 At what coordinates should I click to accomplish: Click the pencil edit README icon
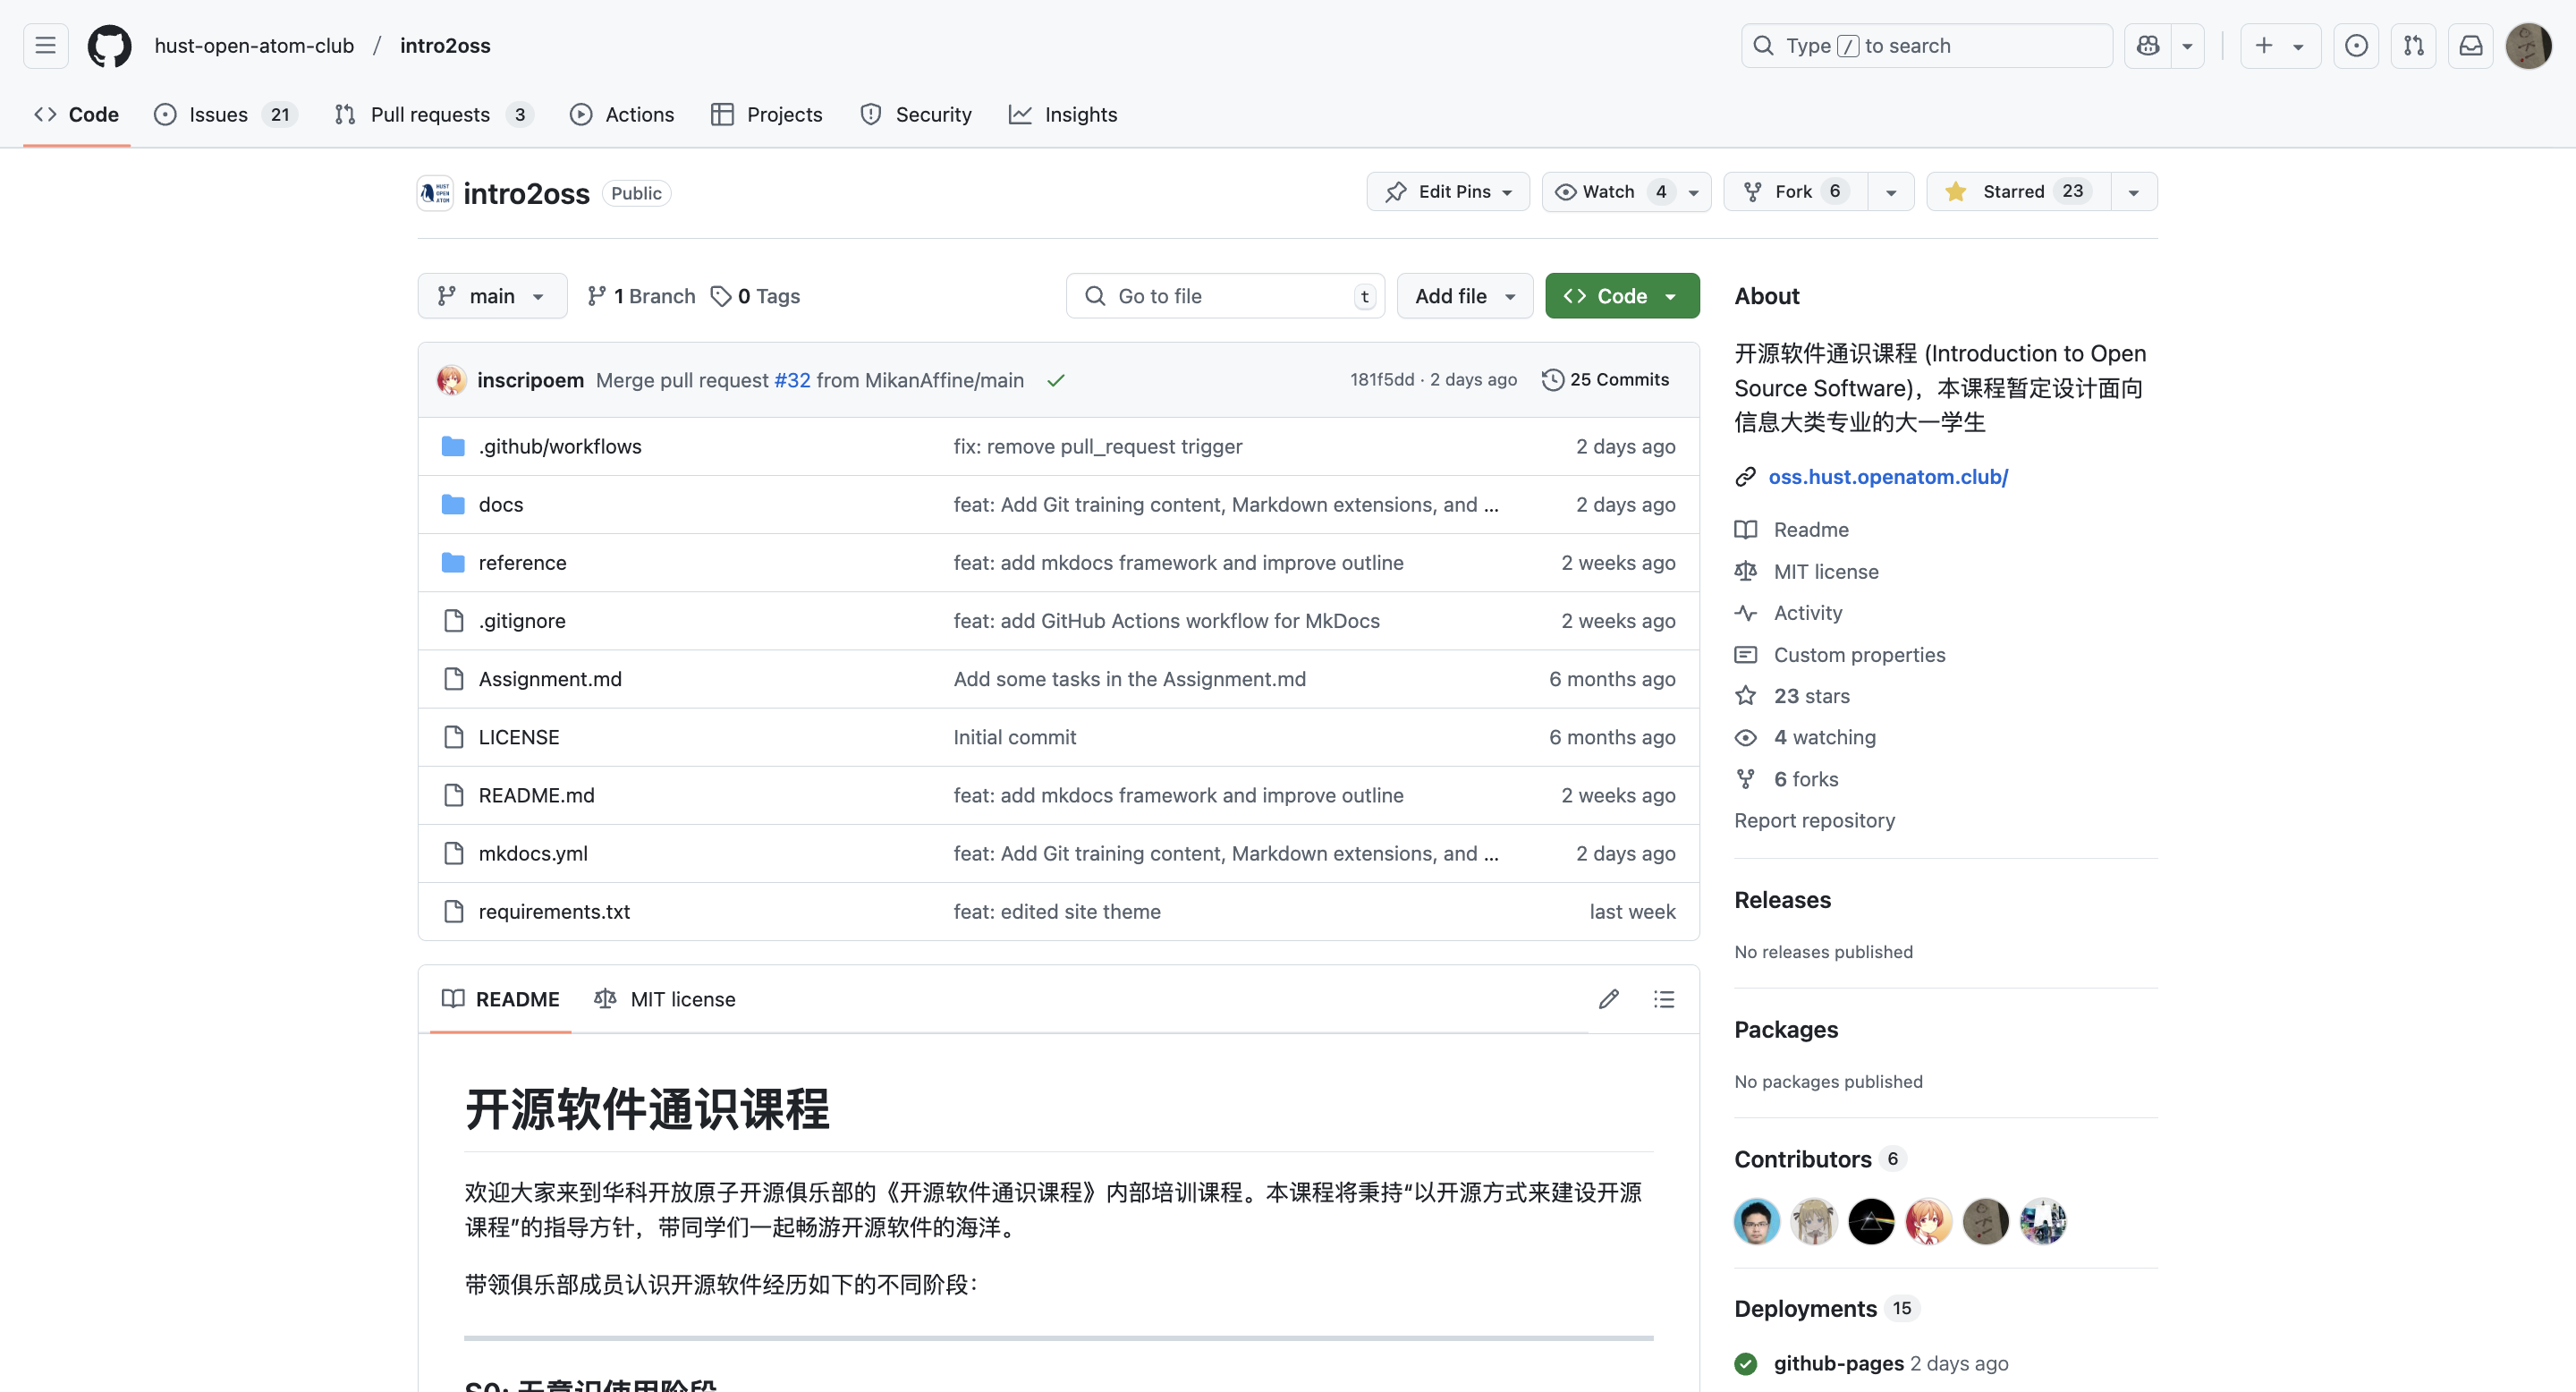point(1608,999)
